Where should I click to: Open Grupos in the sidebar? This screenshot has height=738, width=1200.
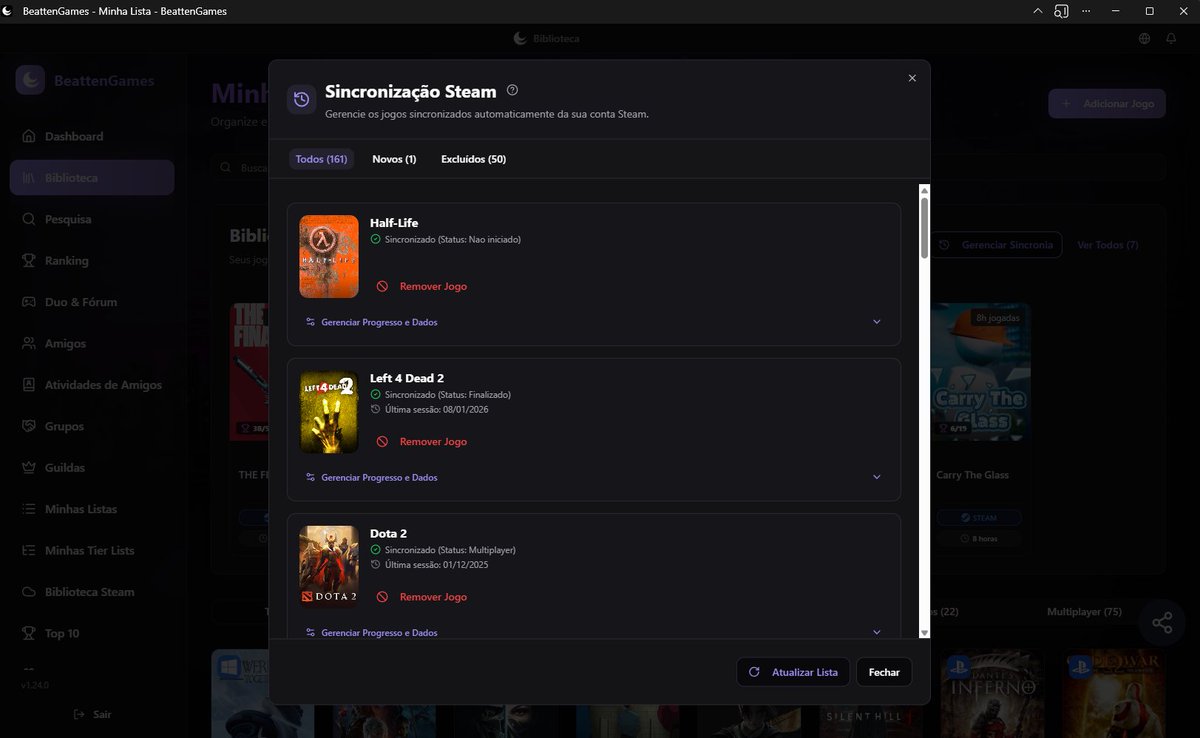tap(92, 426)
